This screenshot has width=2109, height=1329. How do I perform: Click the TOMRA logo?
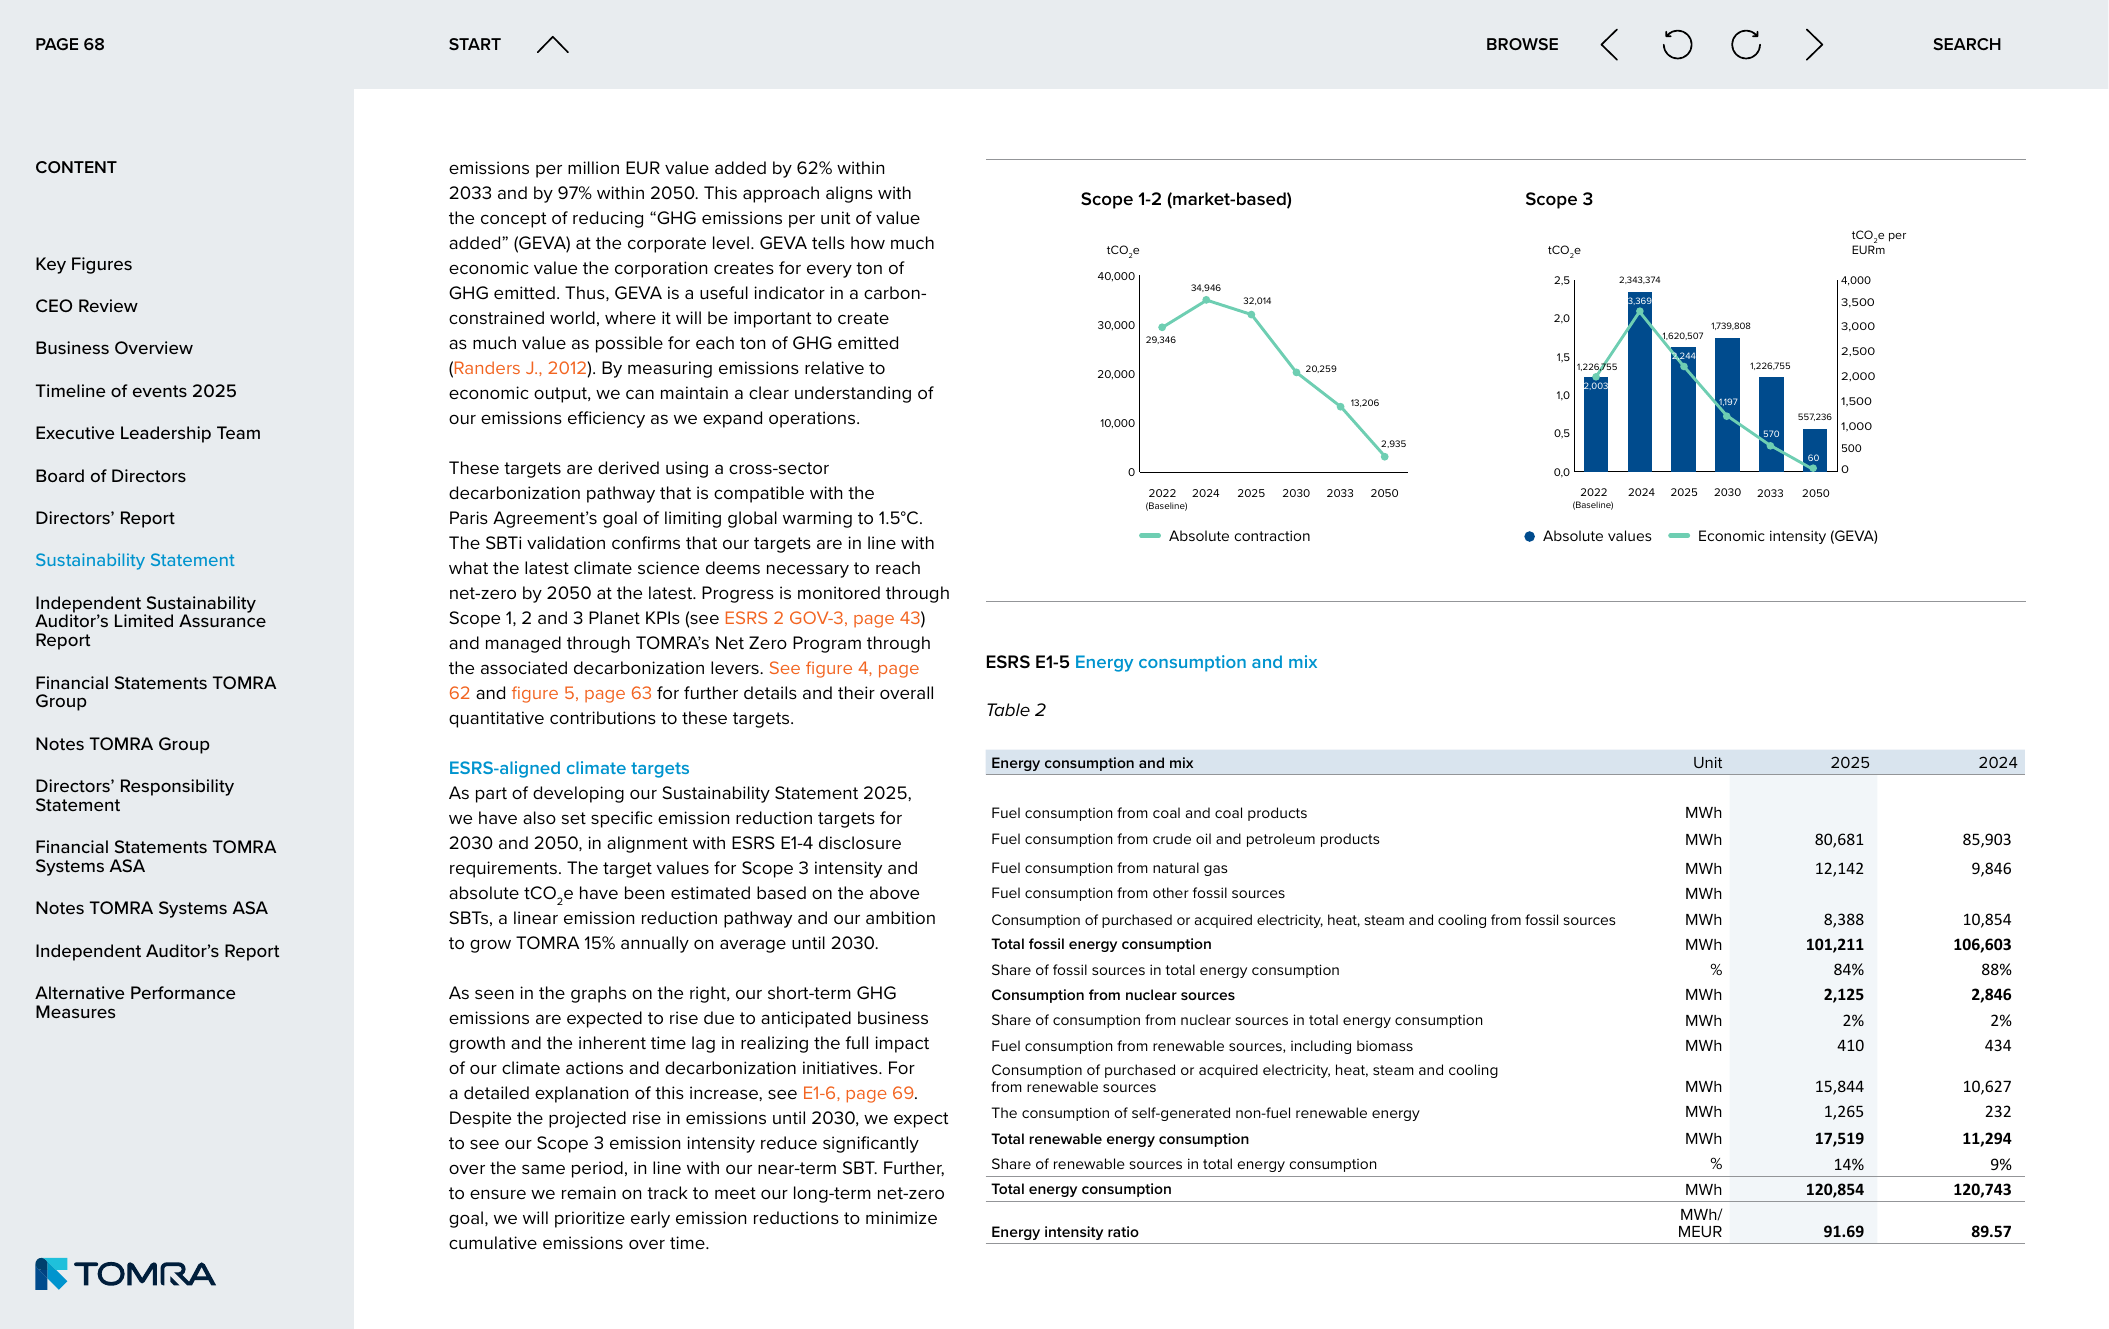[125, 1273]
